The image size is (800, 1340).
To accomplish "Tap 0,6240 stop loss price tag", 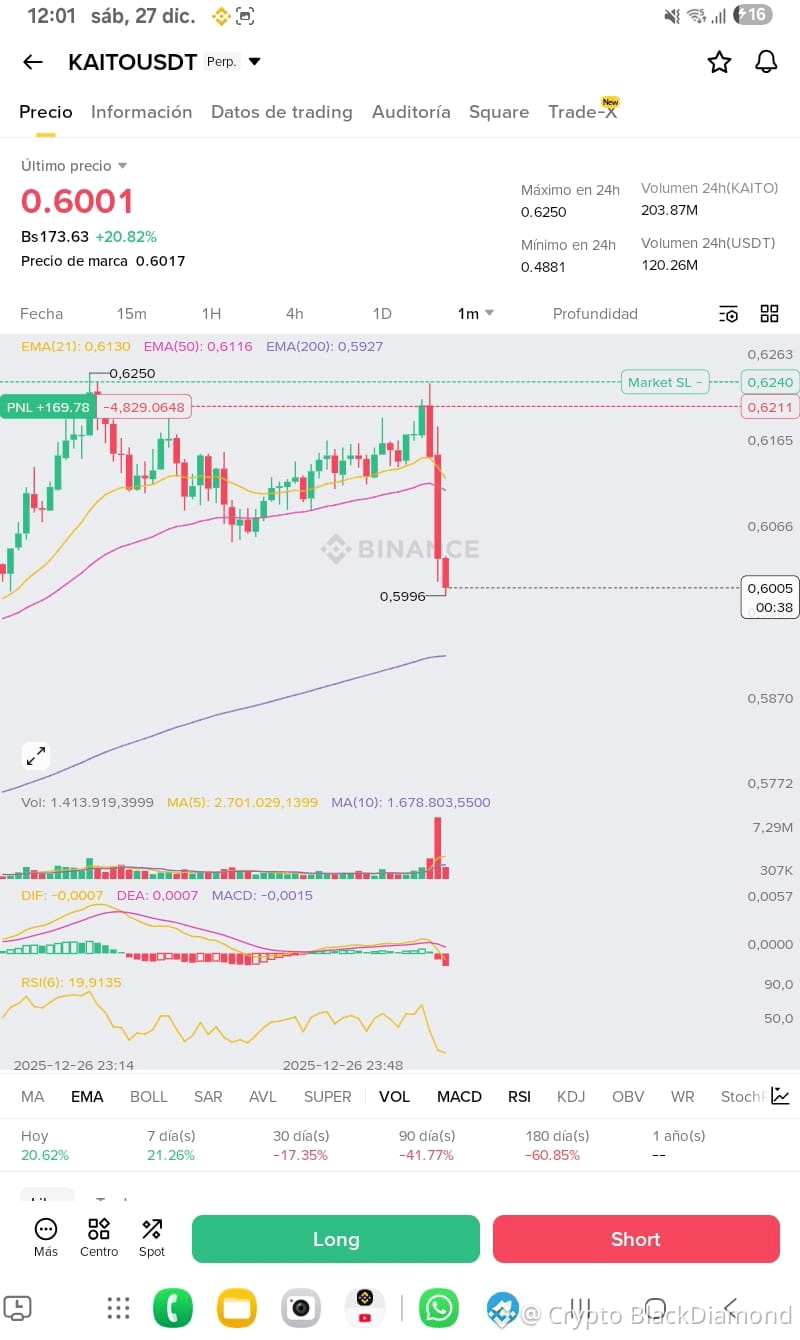I will tap(770, 382).
